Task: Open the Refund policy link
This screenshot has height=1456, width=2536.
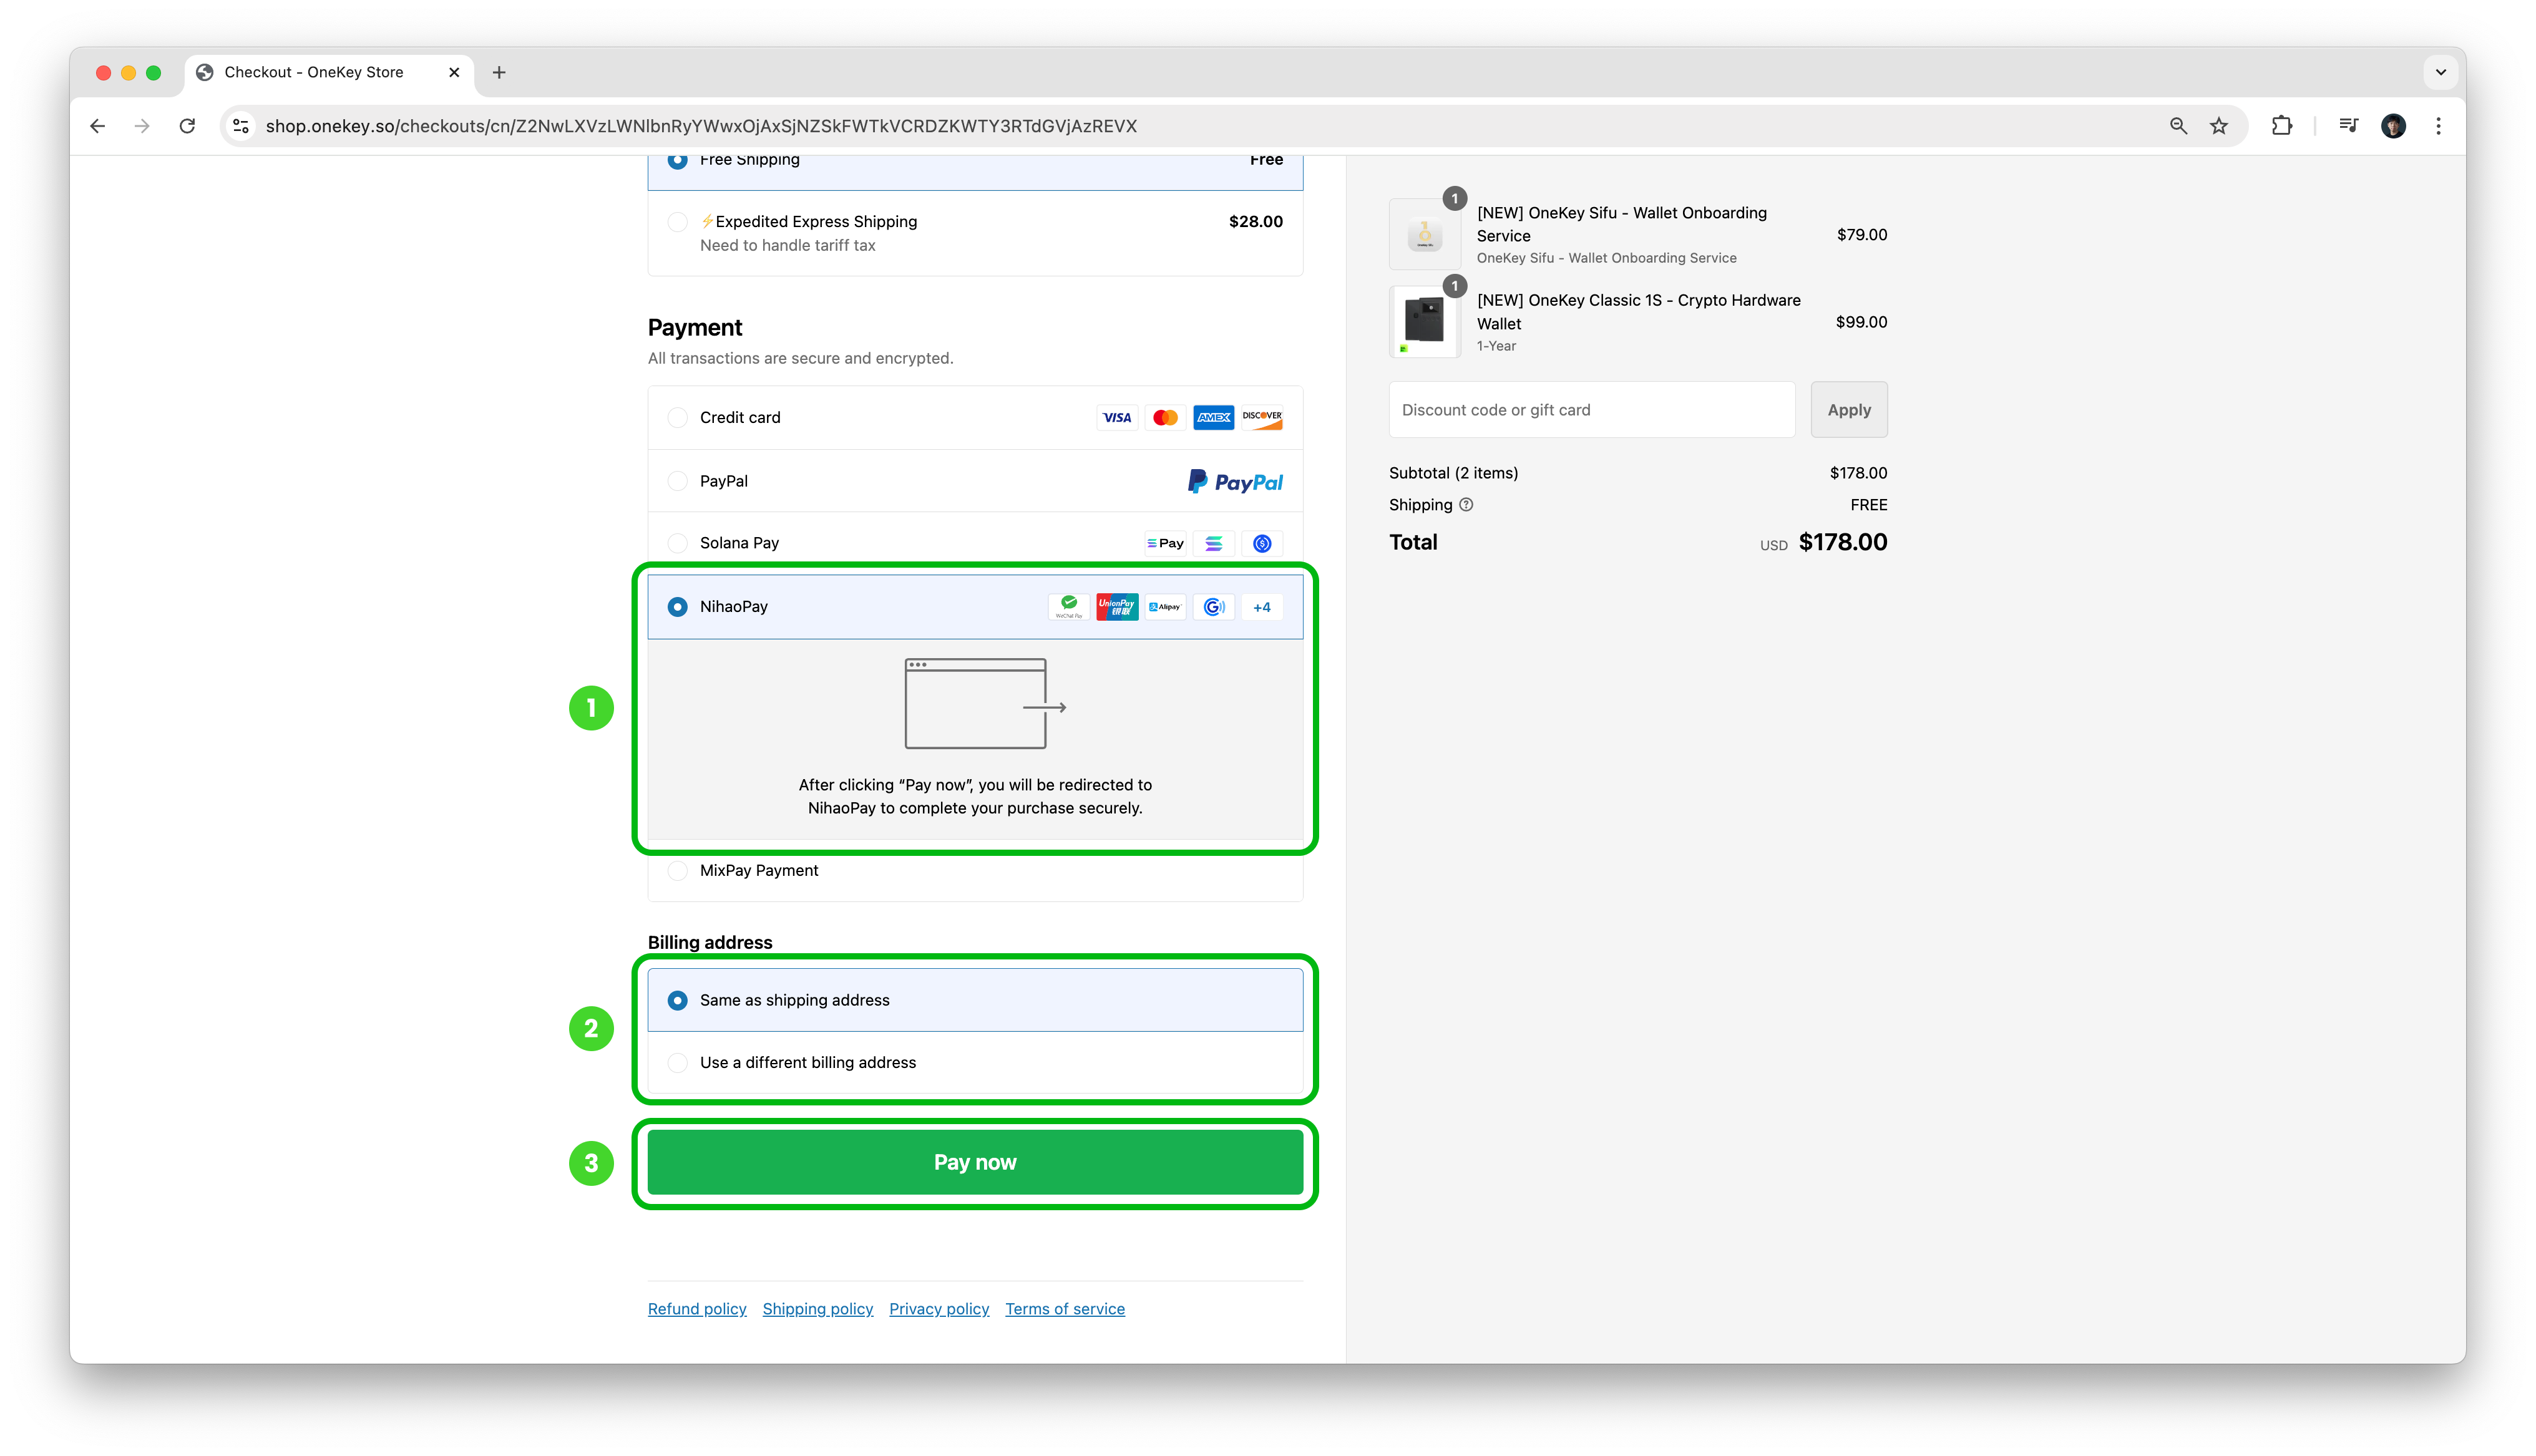Action: pyautogui.click(x=697, y=1309)
